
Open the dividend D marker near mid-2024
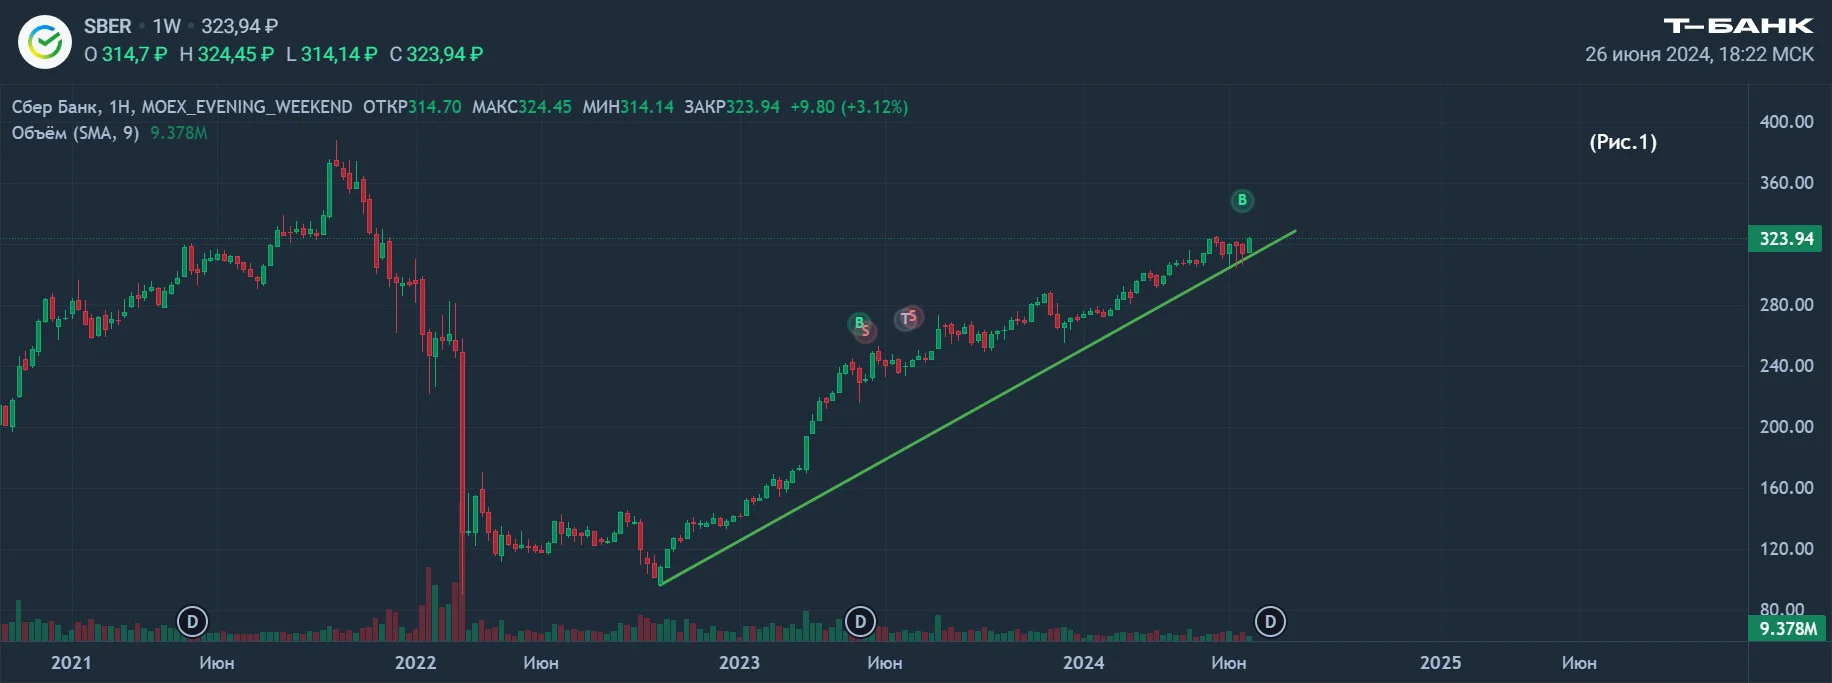point(1270,622)
